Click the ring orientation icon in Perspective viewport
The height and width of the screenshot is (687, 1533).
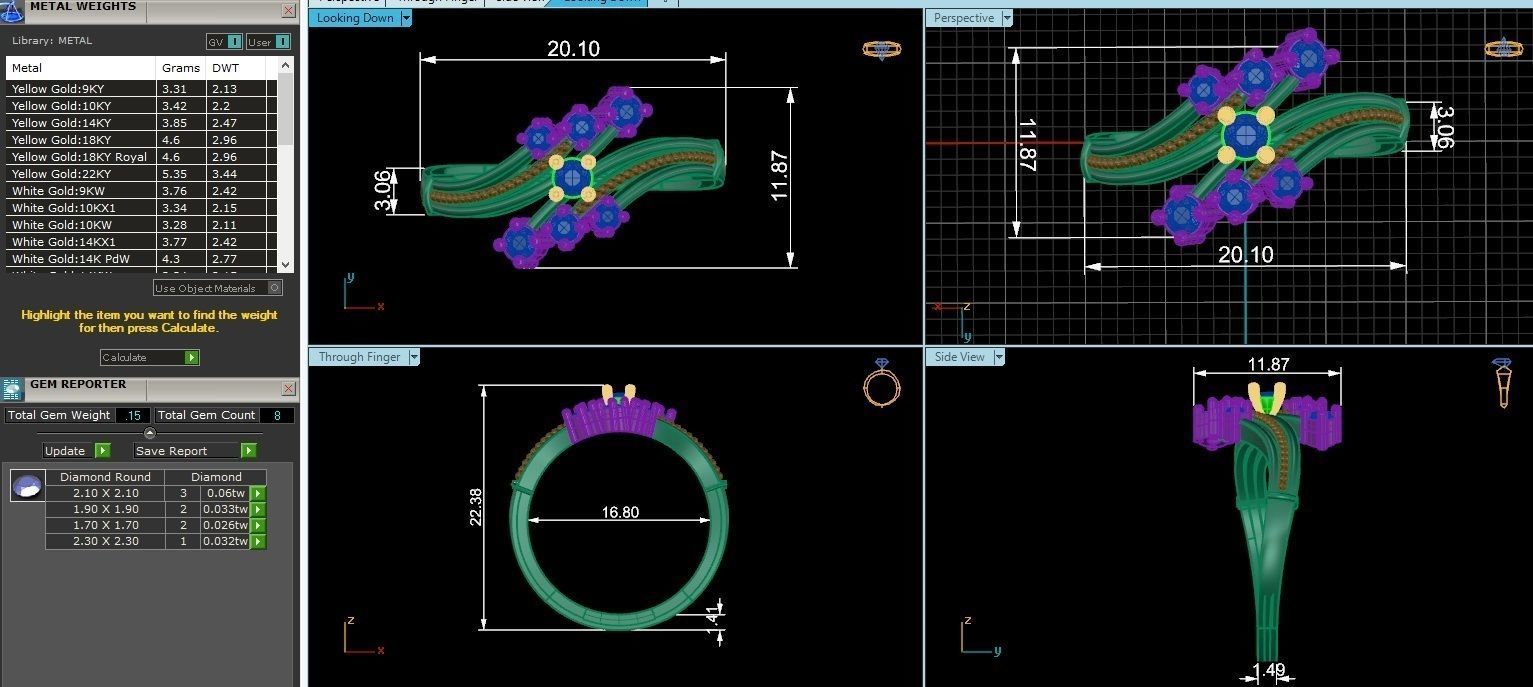[x=1503, y=48]
